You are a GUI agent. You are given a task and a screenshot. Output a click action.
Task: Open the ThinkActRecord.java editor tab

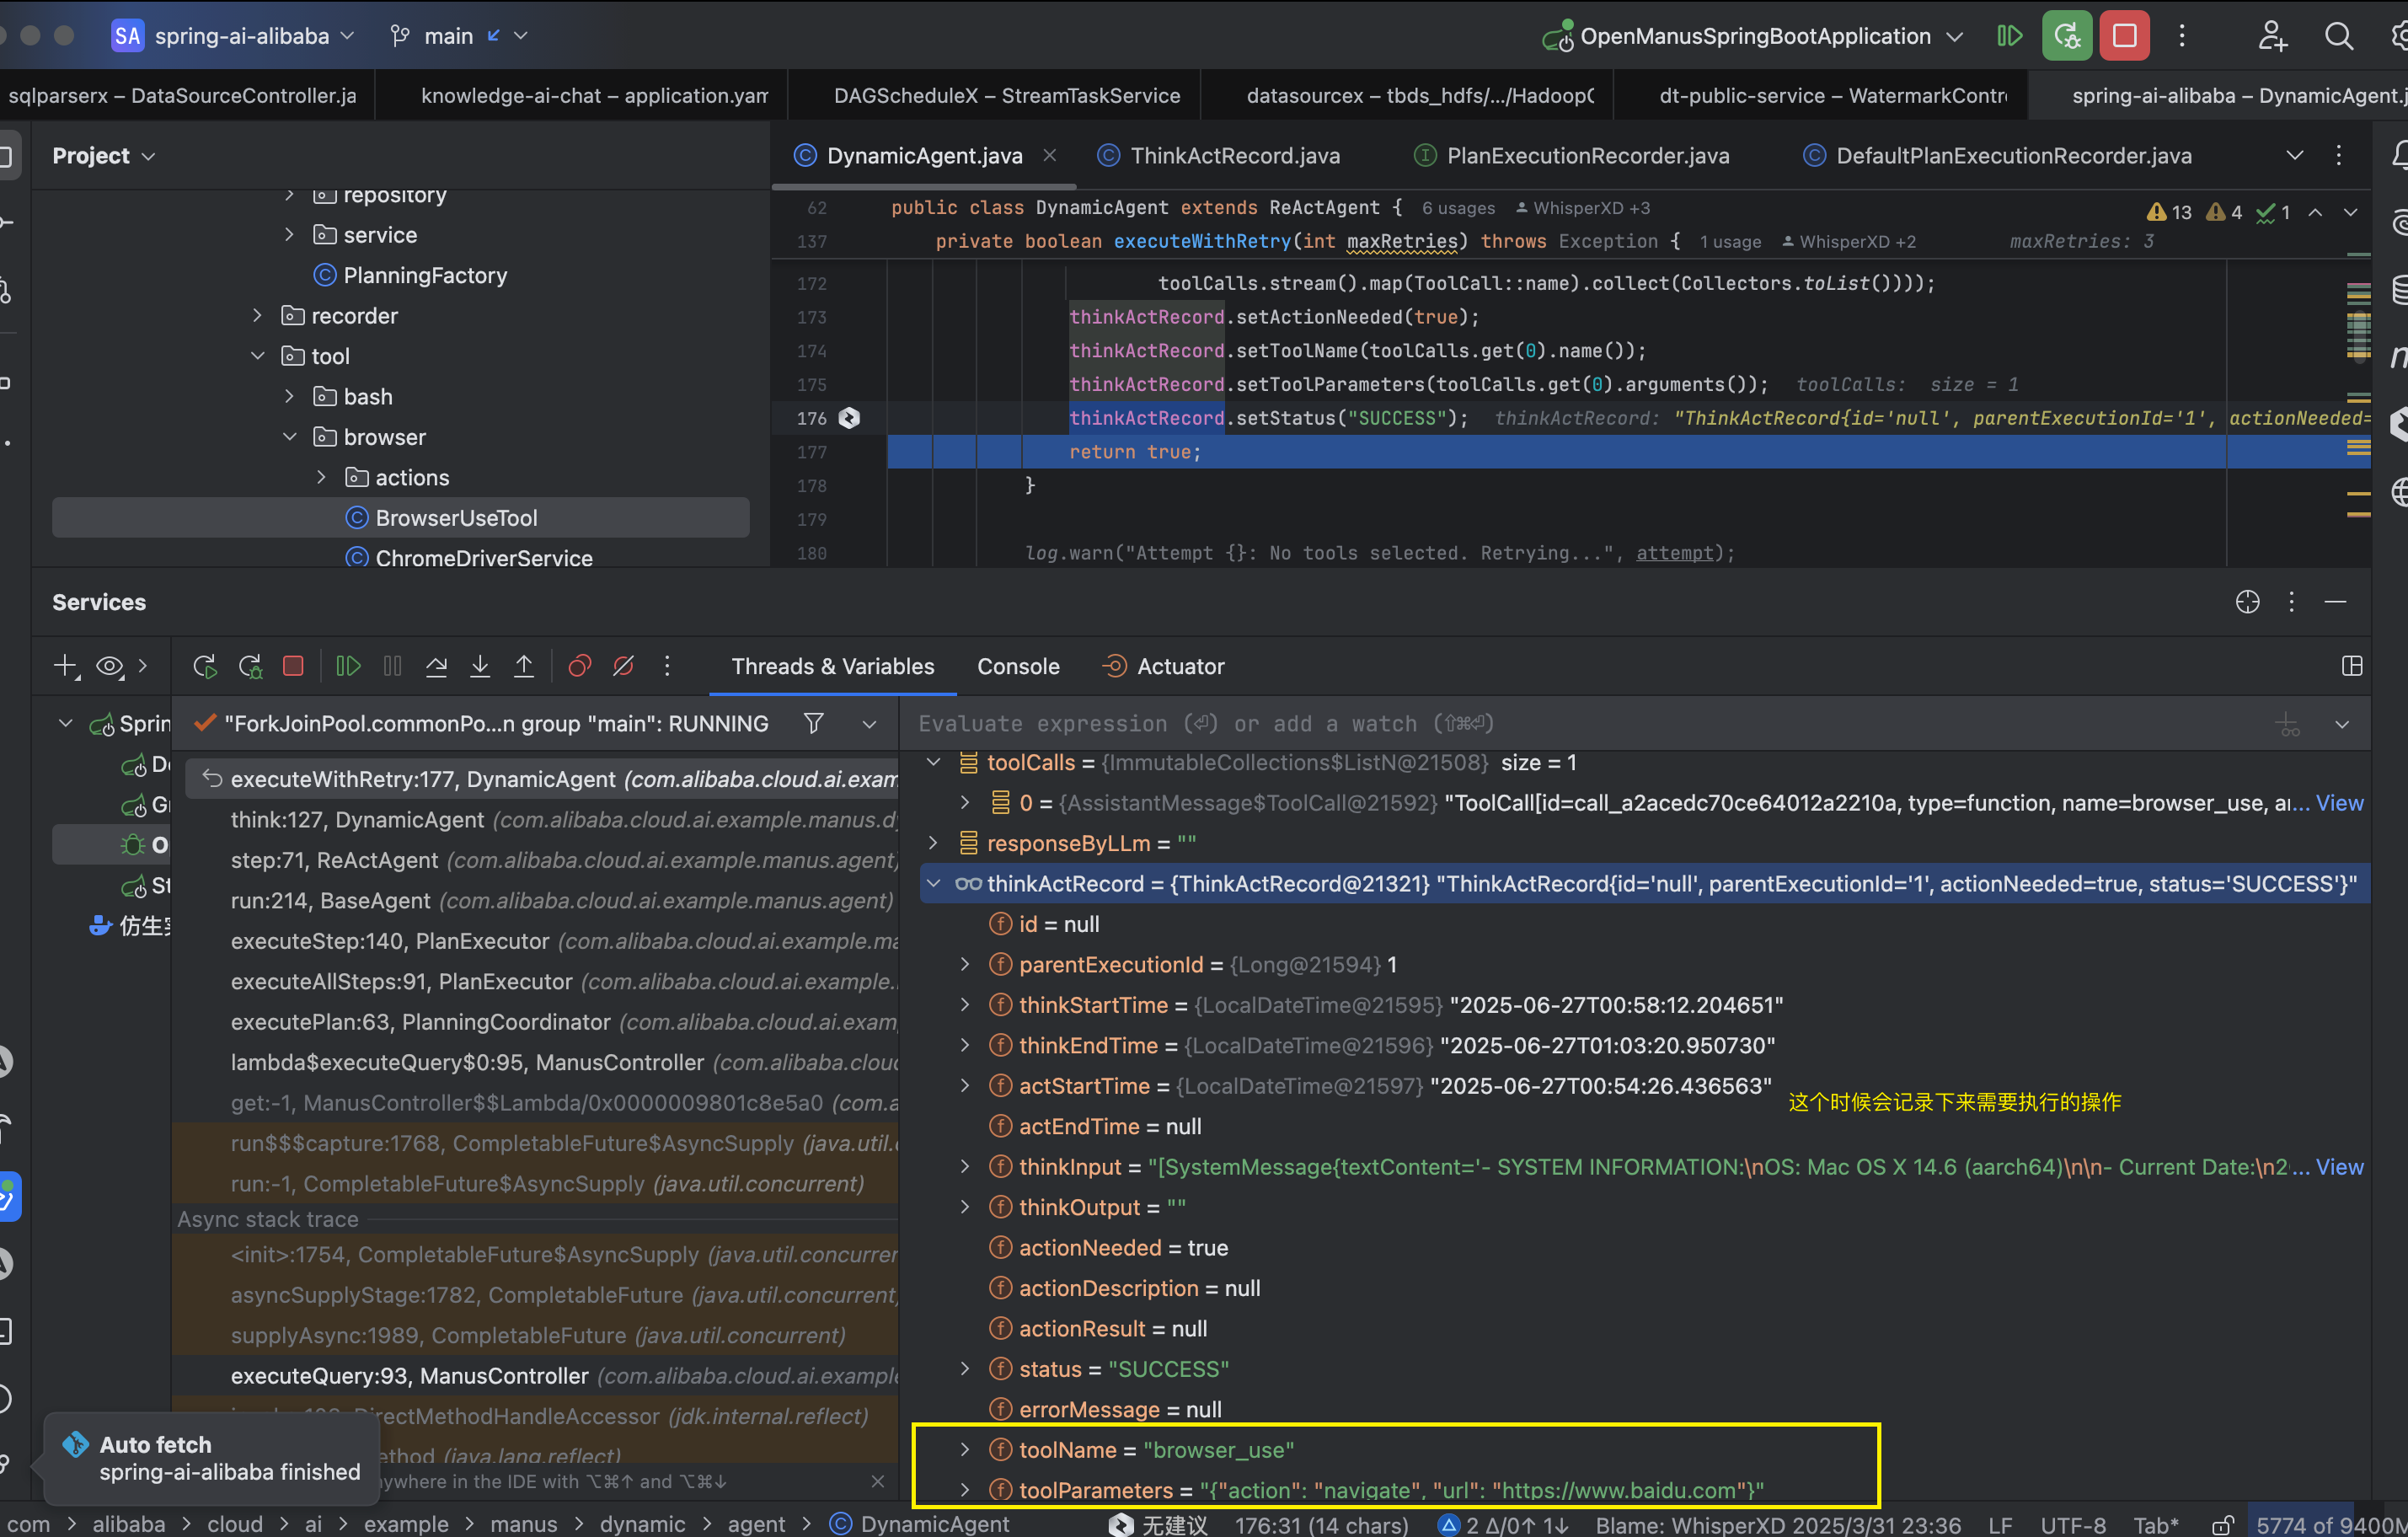click(1234, 156)
